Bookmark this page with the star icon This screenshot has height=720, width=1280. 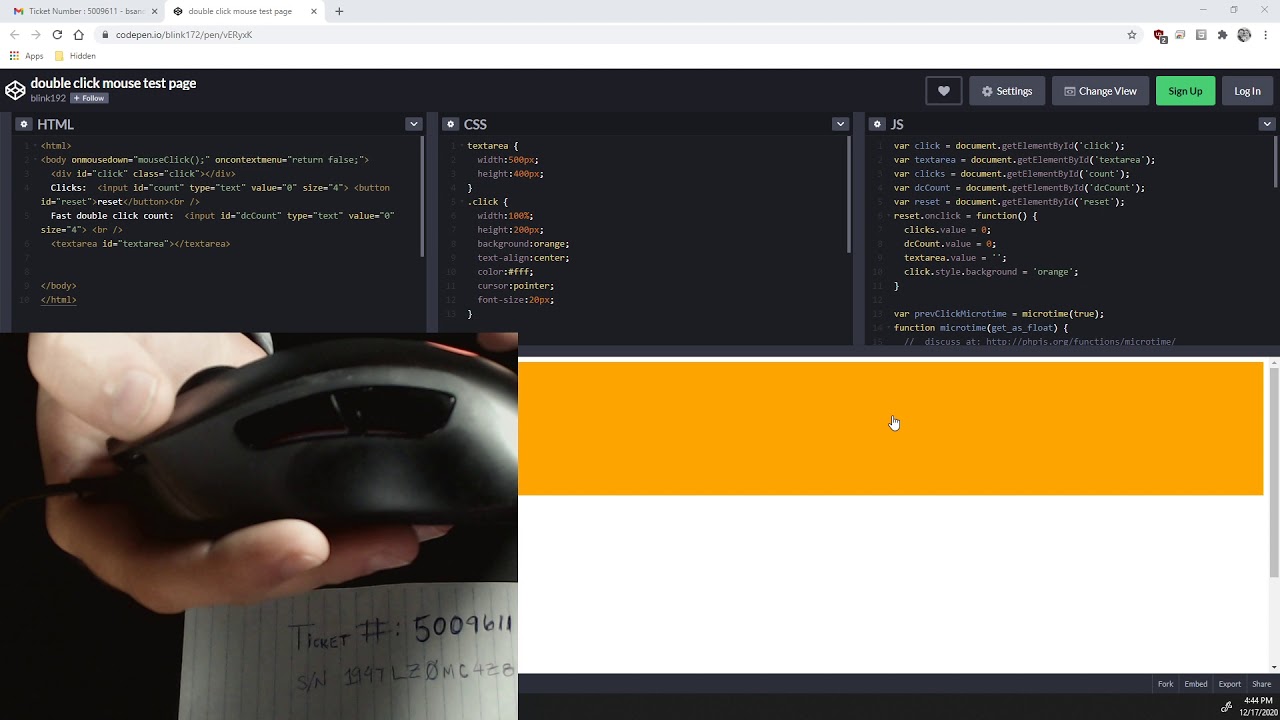coord(1132,34)
